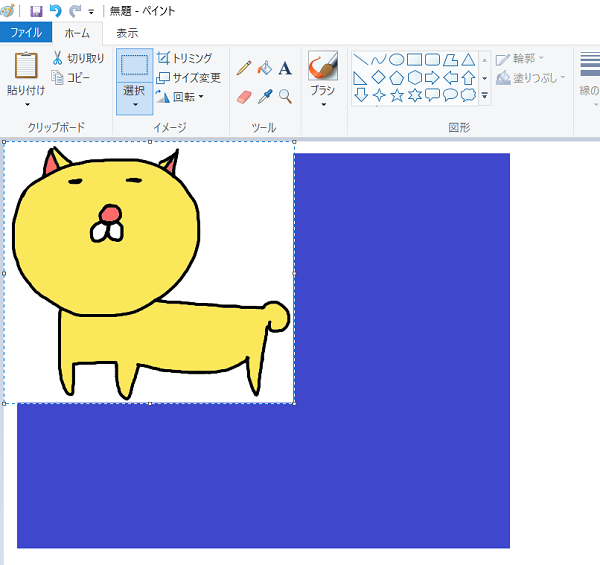Open the 輪郭 outline dropdown
The width and height of the screenshot is (600, 565).
pyautogui.click(x=519, y=59)
